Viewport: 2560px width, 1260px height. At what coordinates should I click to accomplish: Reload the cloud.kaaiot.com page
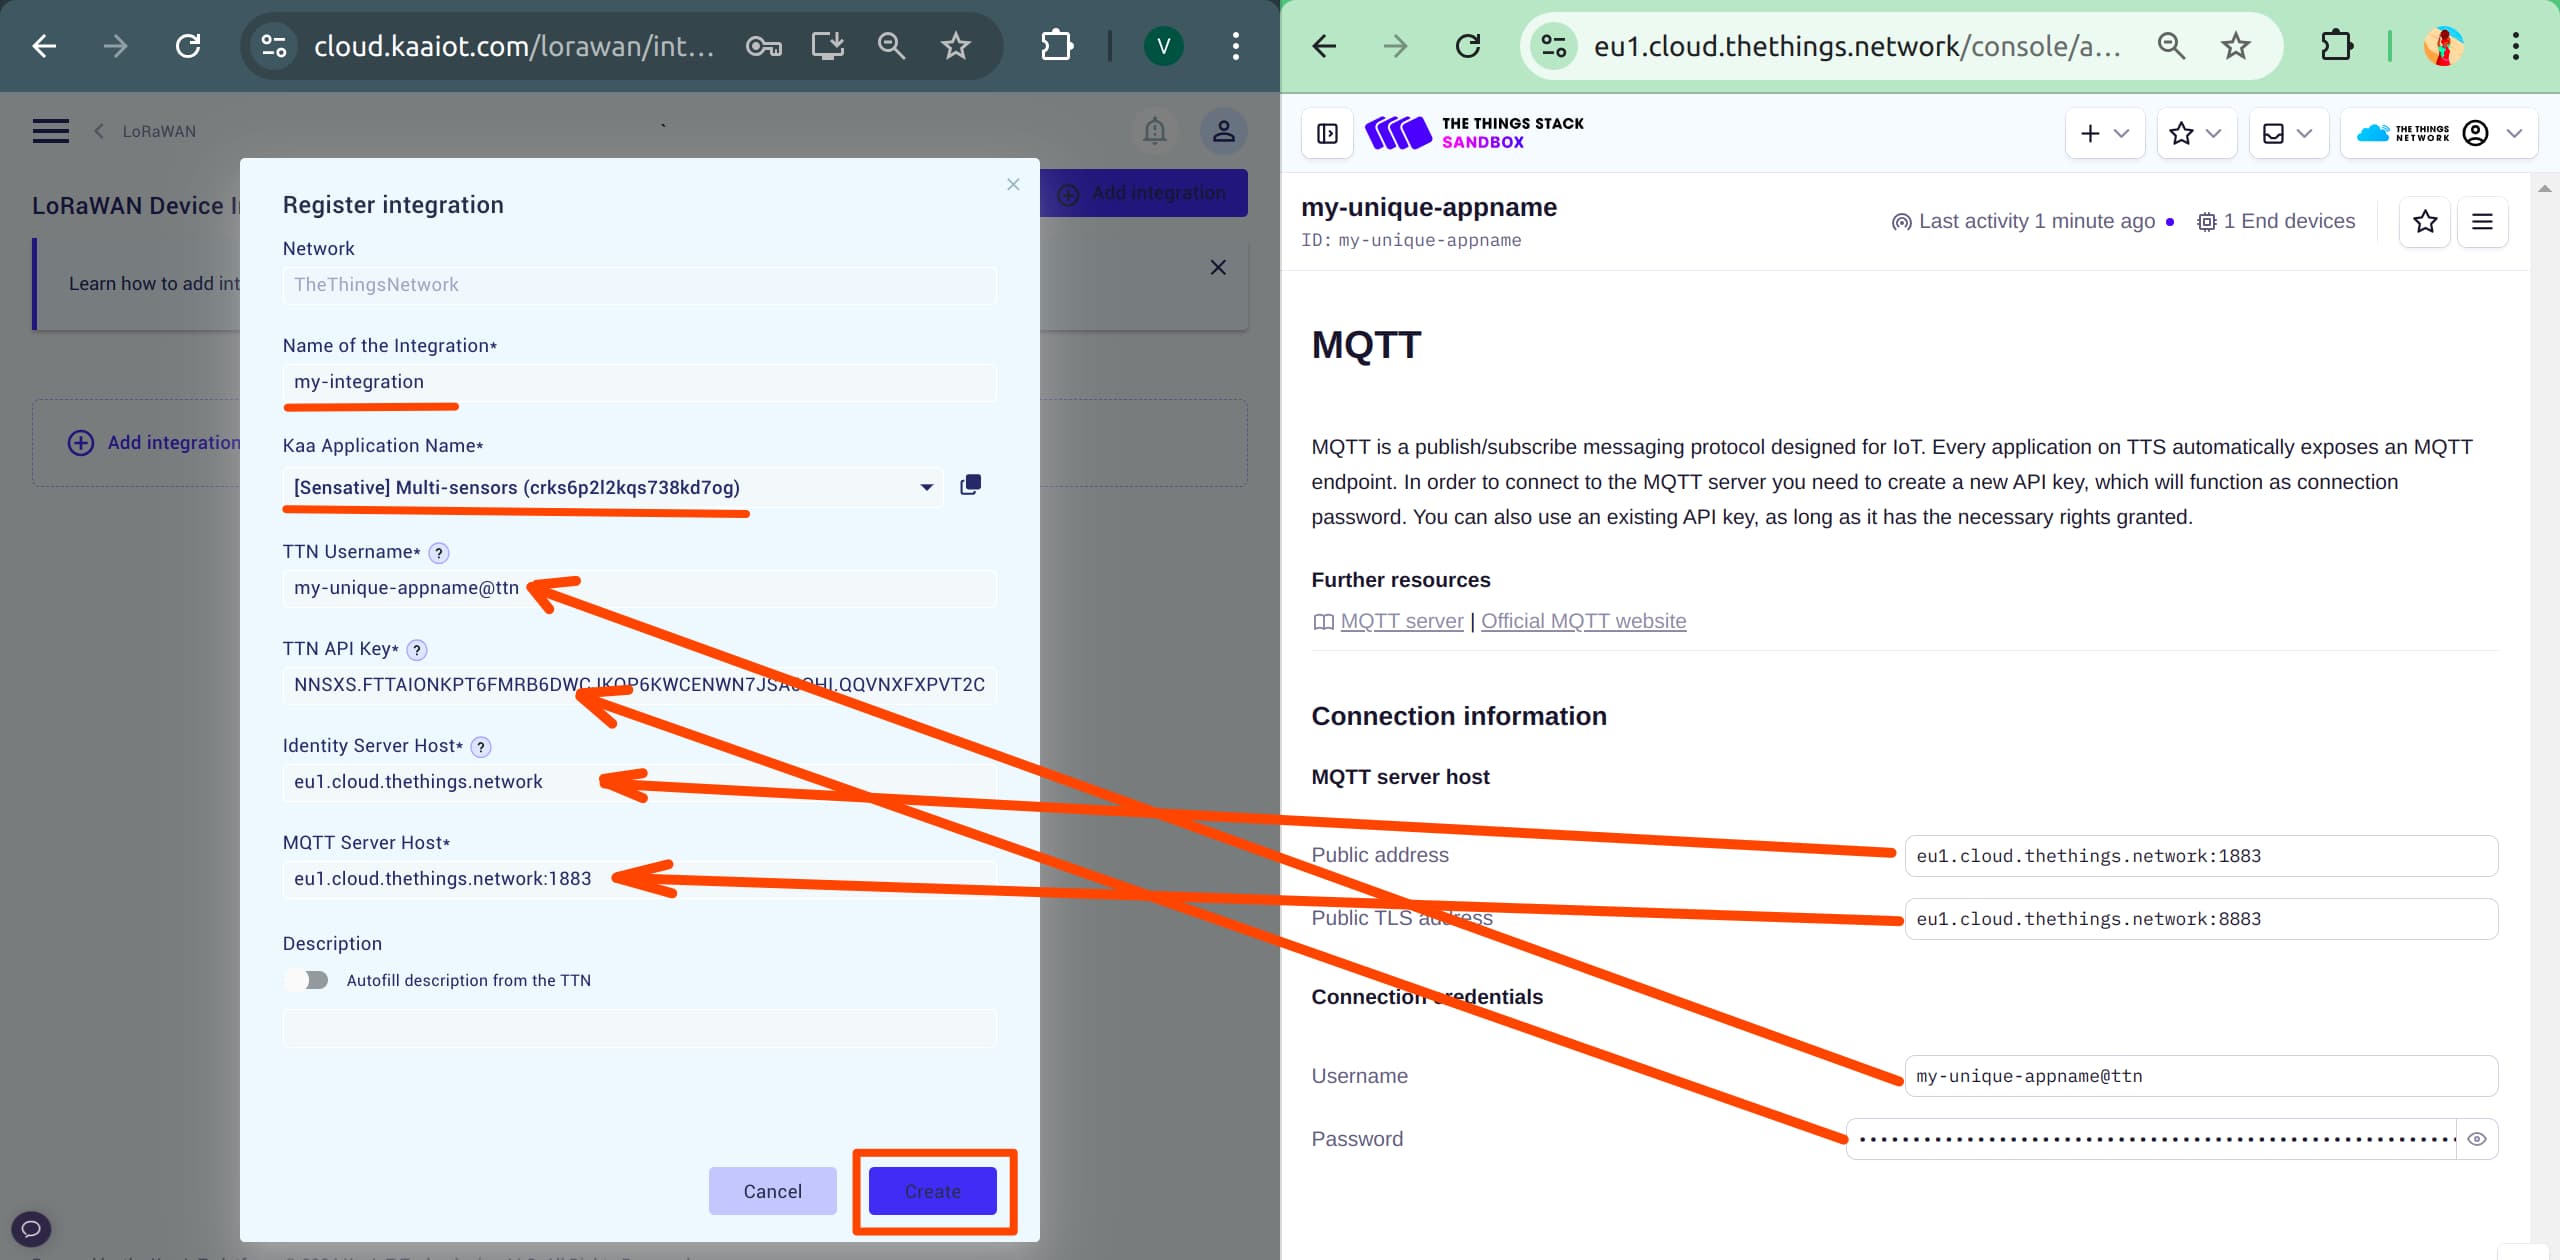(x=188, y=46)
